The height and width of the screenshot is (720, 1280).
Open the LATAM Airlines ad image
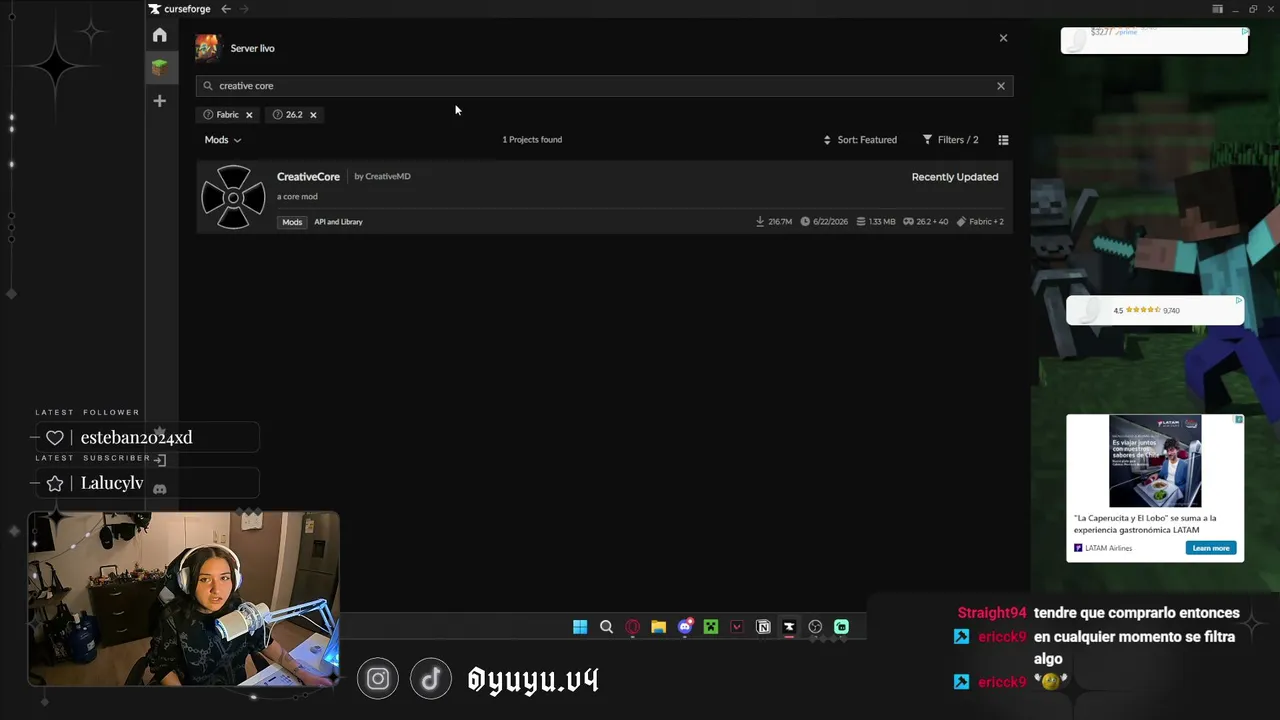point(1155,461)
